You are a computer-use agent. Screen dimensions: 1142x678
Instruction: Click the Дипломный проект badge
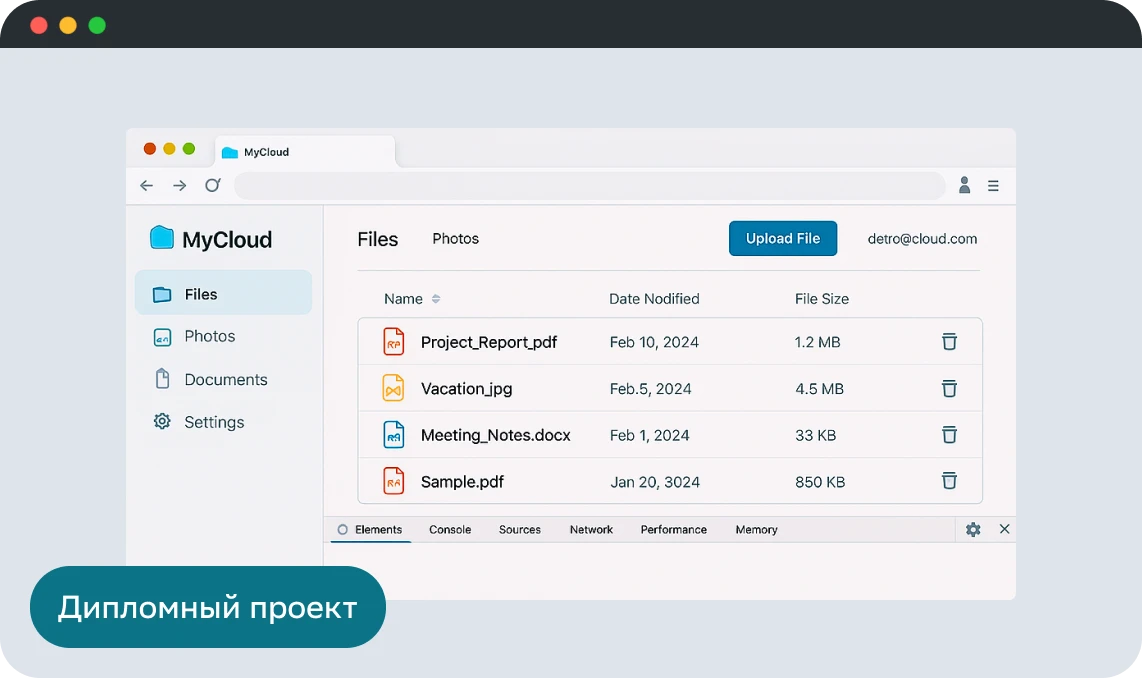click(207, 607)
